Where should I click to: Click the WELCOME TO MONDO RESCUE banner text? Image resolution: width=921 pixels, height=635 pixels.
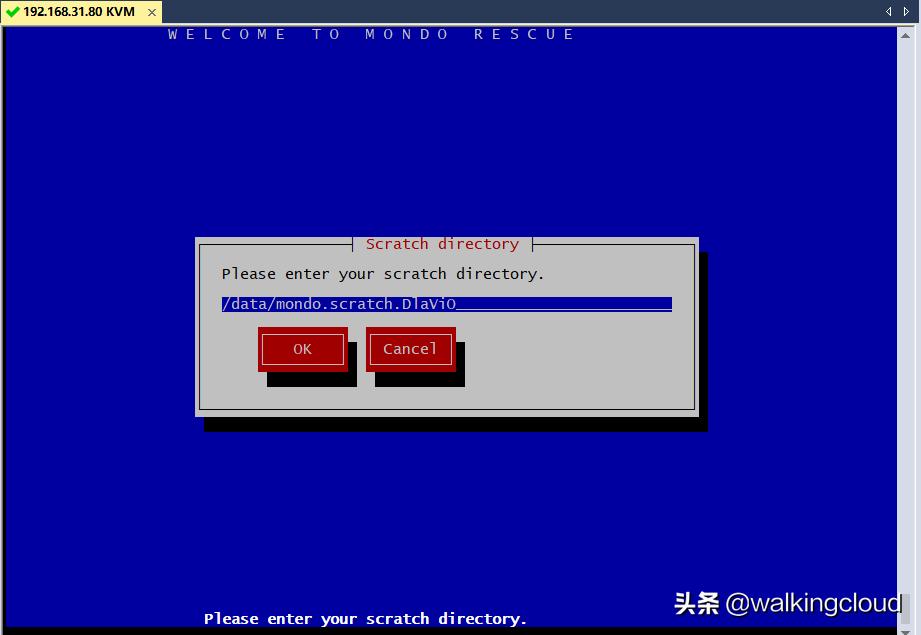pos(370,34)
